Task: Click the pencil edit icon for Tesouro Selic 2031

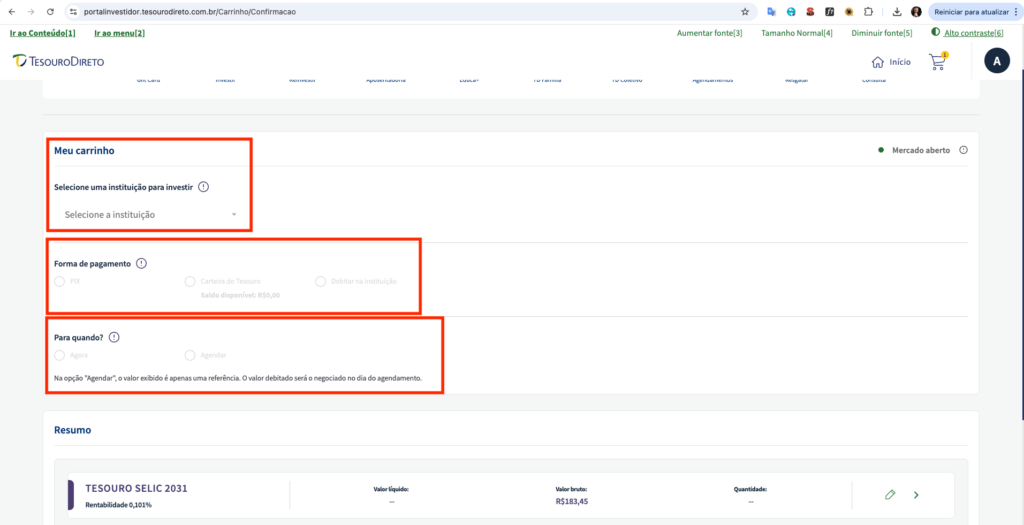Action: pyautogui.click(x=890, y=495)
